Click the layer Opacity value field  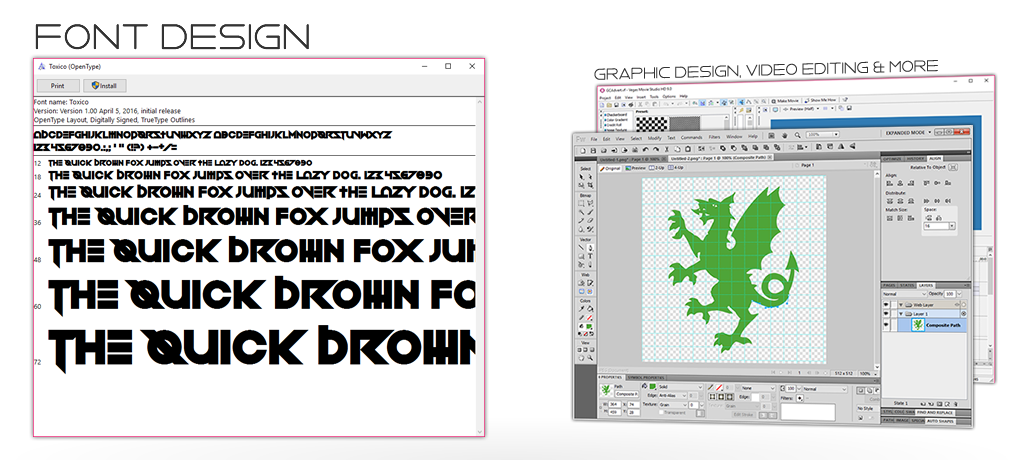pos(950,294)
